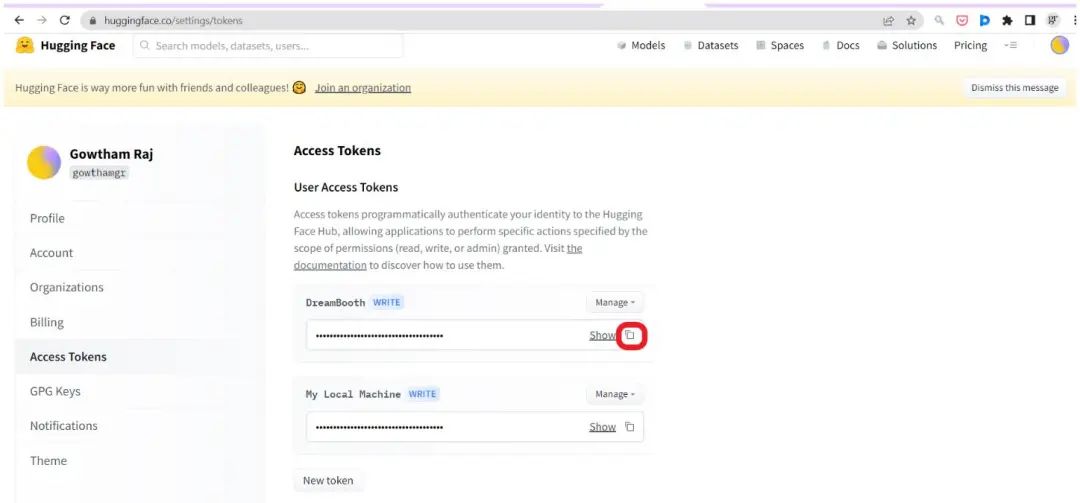Open the extensions puzzle menu

pos(1007,21)
